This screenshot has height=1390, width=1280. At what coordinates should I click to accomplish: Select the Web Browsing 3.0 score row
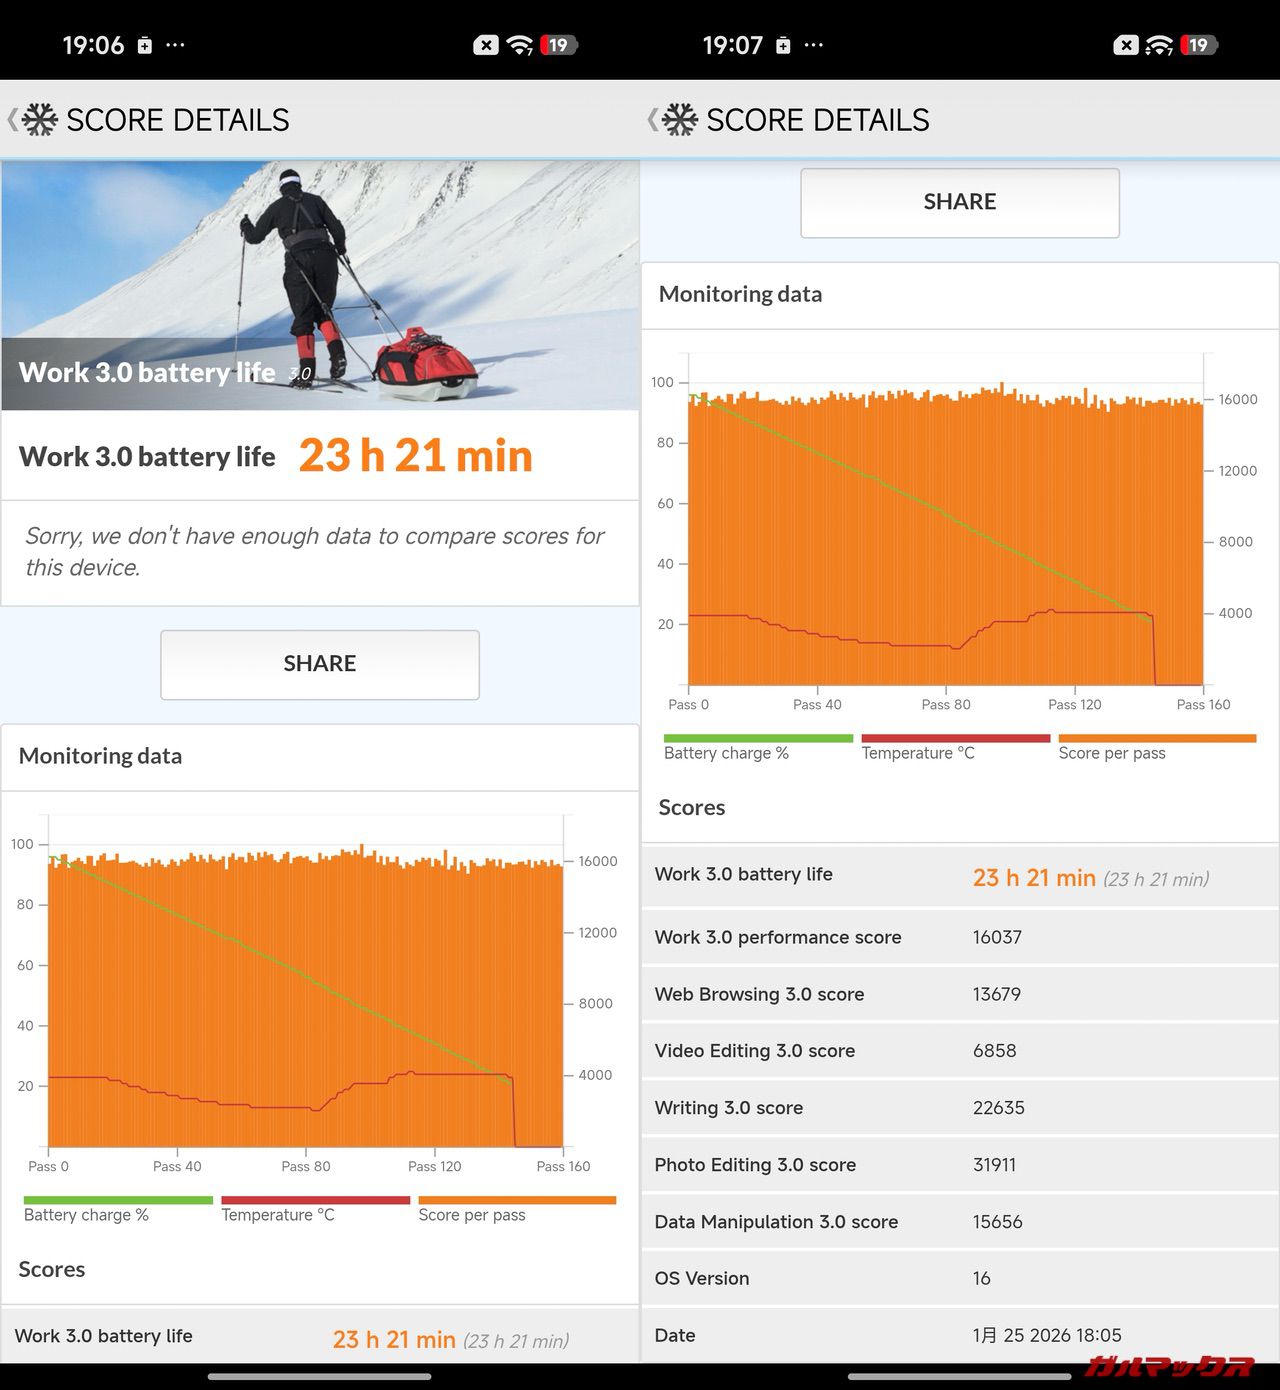click(960, 994)
